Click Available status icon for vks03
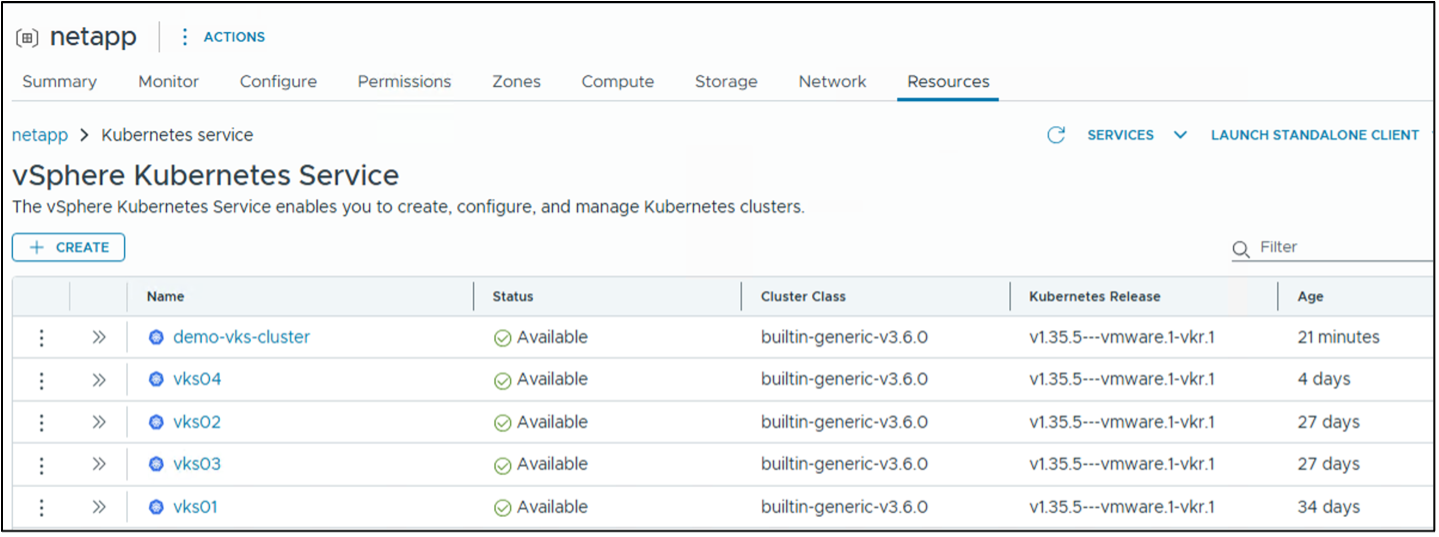 point(502,466)
